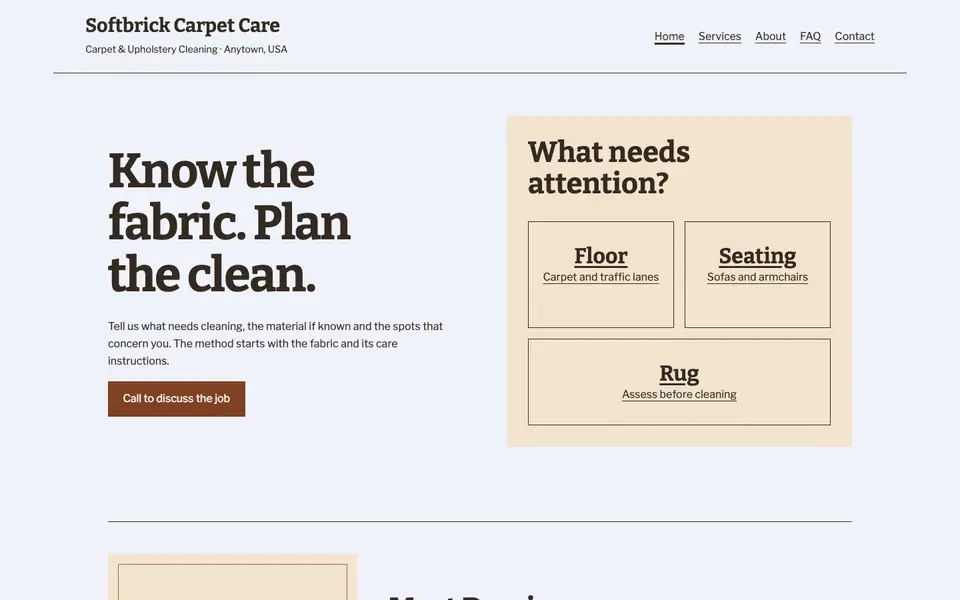
Task: Click 'Sofas and armchairs' text
Action: [757, 277]
